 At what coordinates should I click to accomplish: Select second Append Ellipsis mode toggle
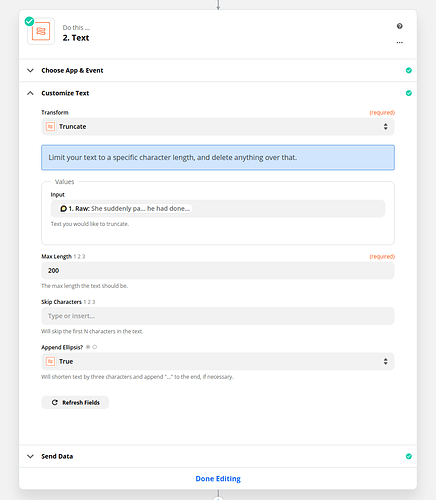[95, 347]
